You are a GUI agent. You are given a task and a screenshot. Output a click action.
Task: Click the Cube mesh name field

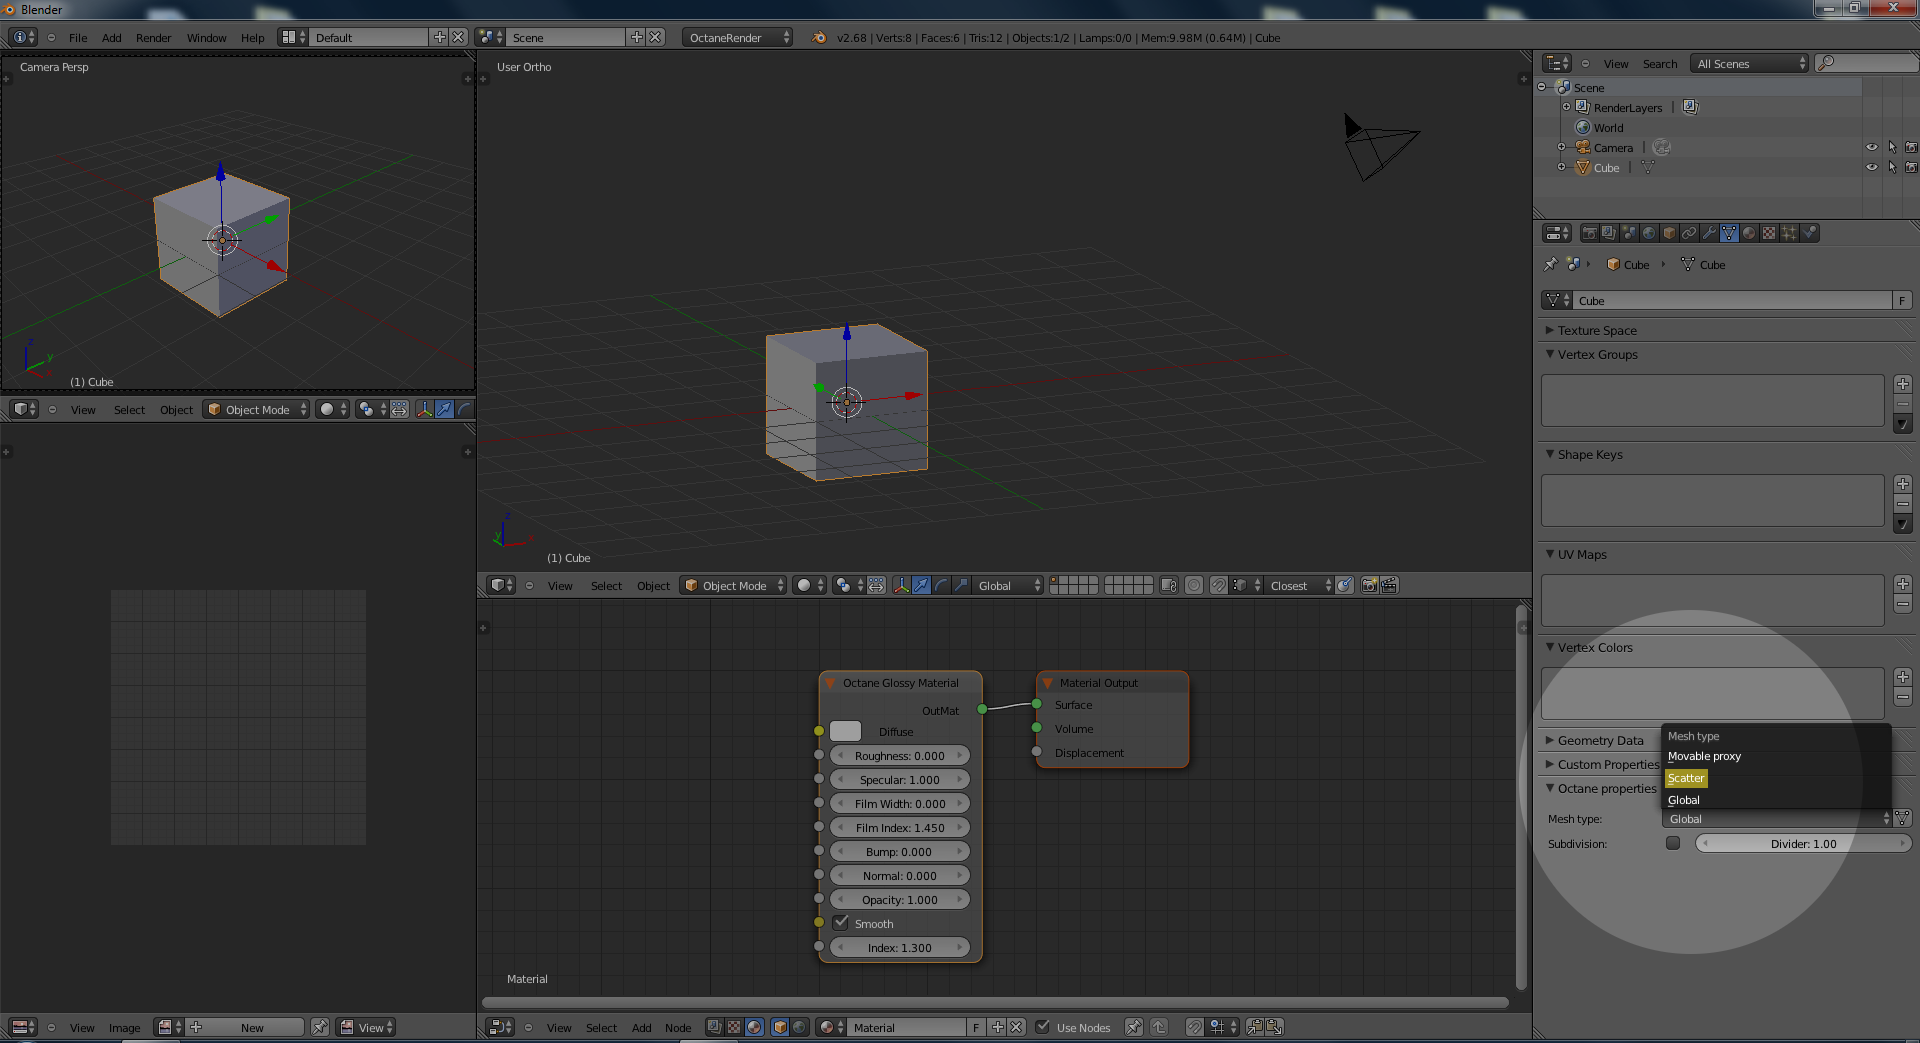pos(1734,300)
